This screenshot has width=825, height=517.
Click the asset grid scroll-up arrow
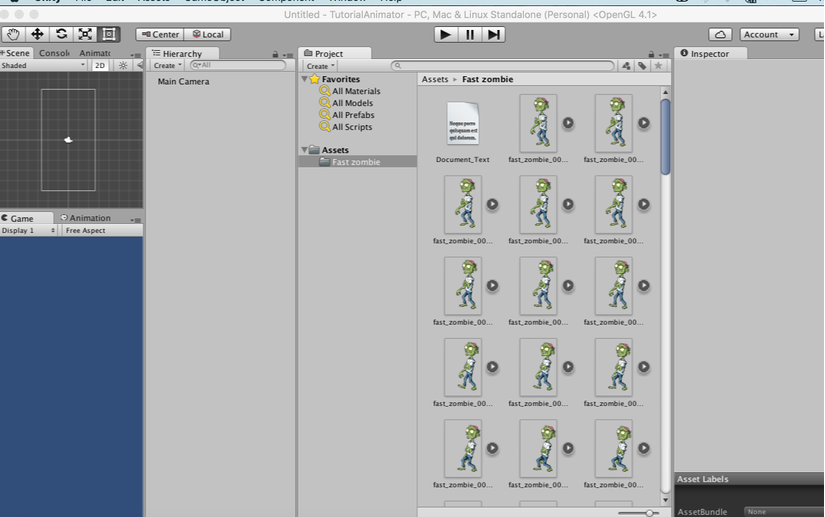pyautogui.click(x=665, y=93)
